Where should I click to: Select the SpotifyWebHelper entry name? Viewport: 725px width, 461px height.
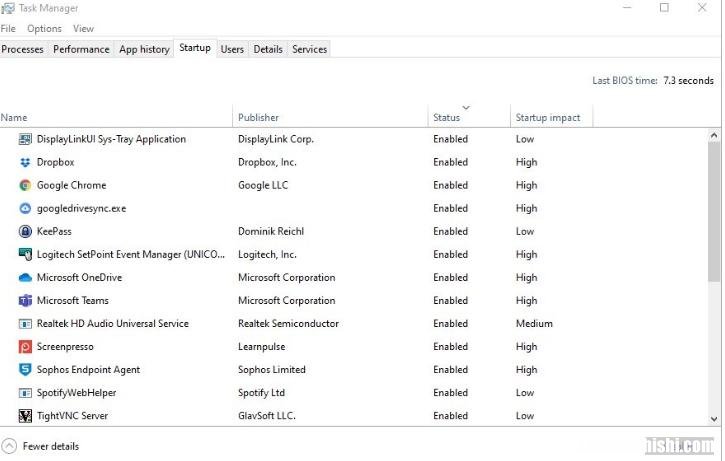(x=77, y=393)
